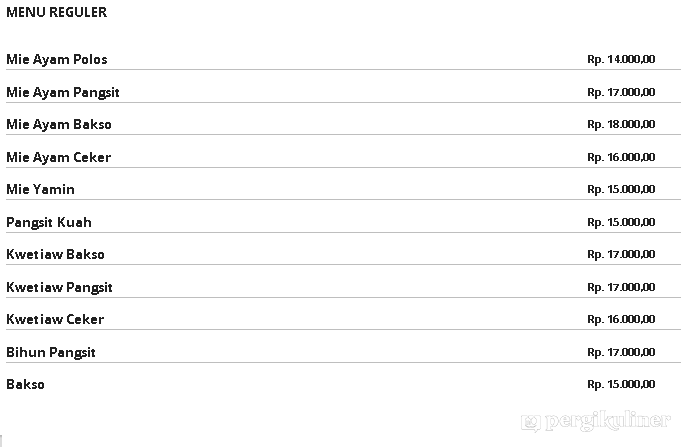Click the Kwetiaw Ceker item
The width and height of the screenshot is (681, 447).
pos(55,319)
